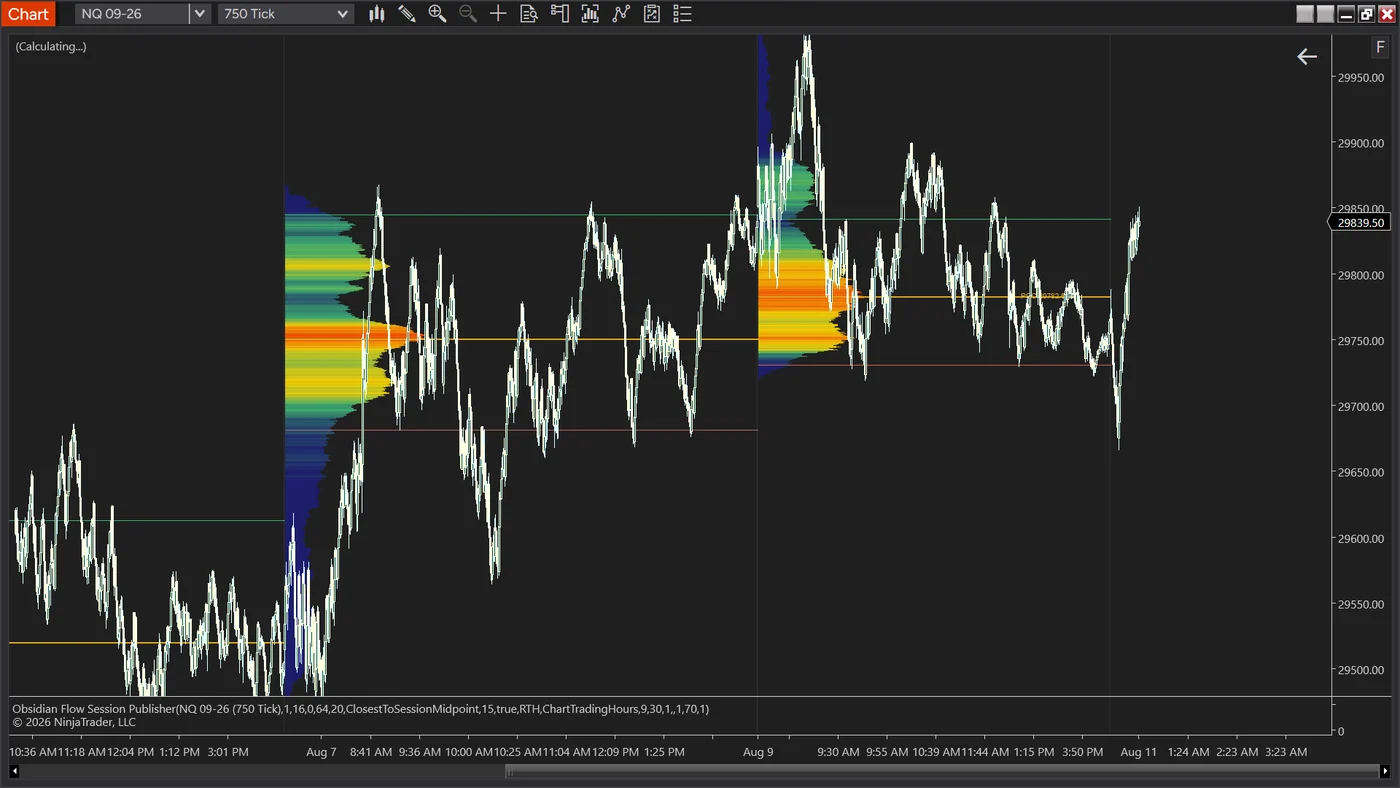The height and width of the screenshot is (788, 1400).
Task: Click the F fixed-scale button on price axis
Action: (x=1380, y=48)
